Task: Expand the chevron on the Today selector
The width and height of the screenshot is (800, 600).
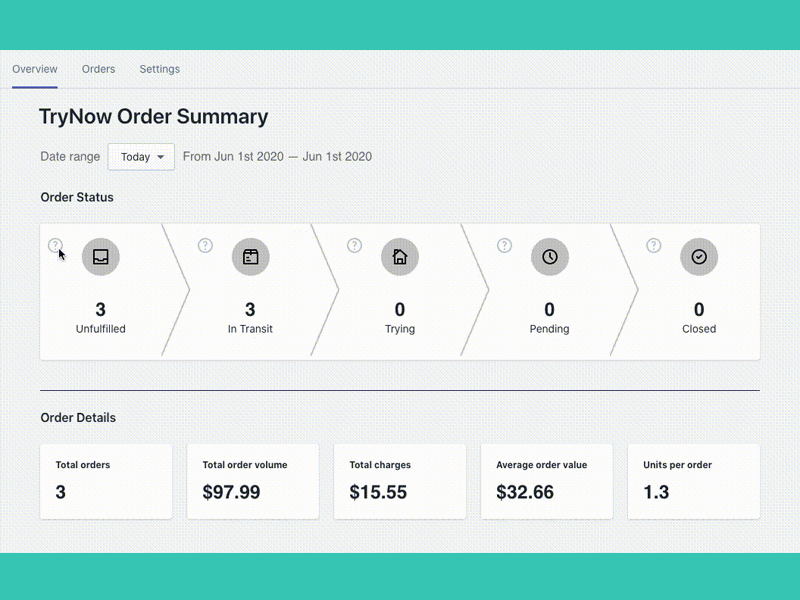Action: click(x=161, y=157)
